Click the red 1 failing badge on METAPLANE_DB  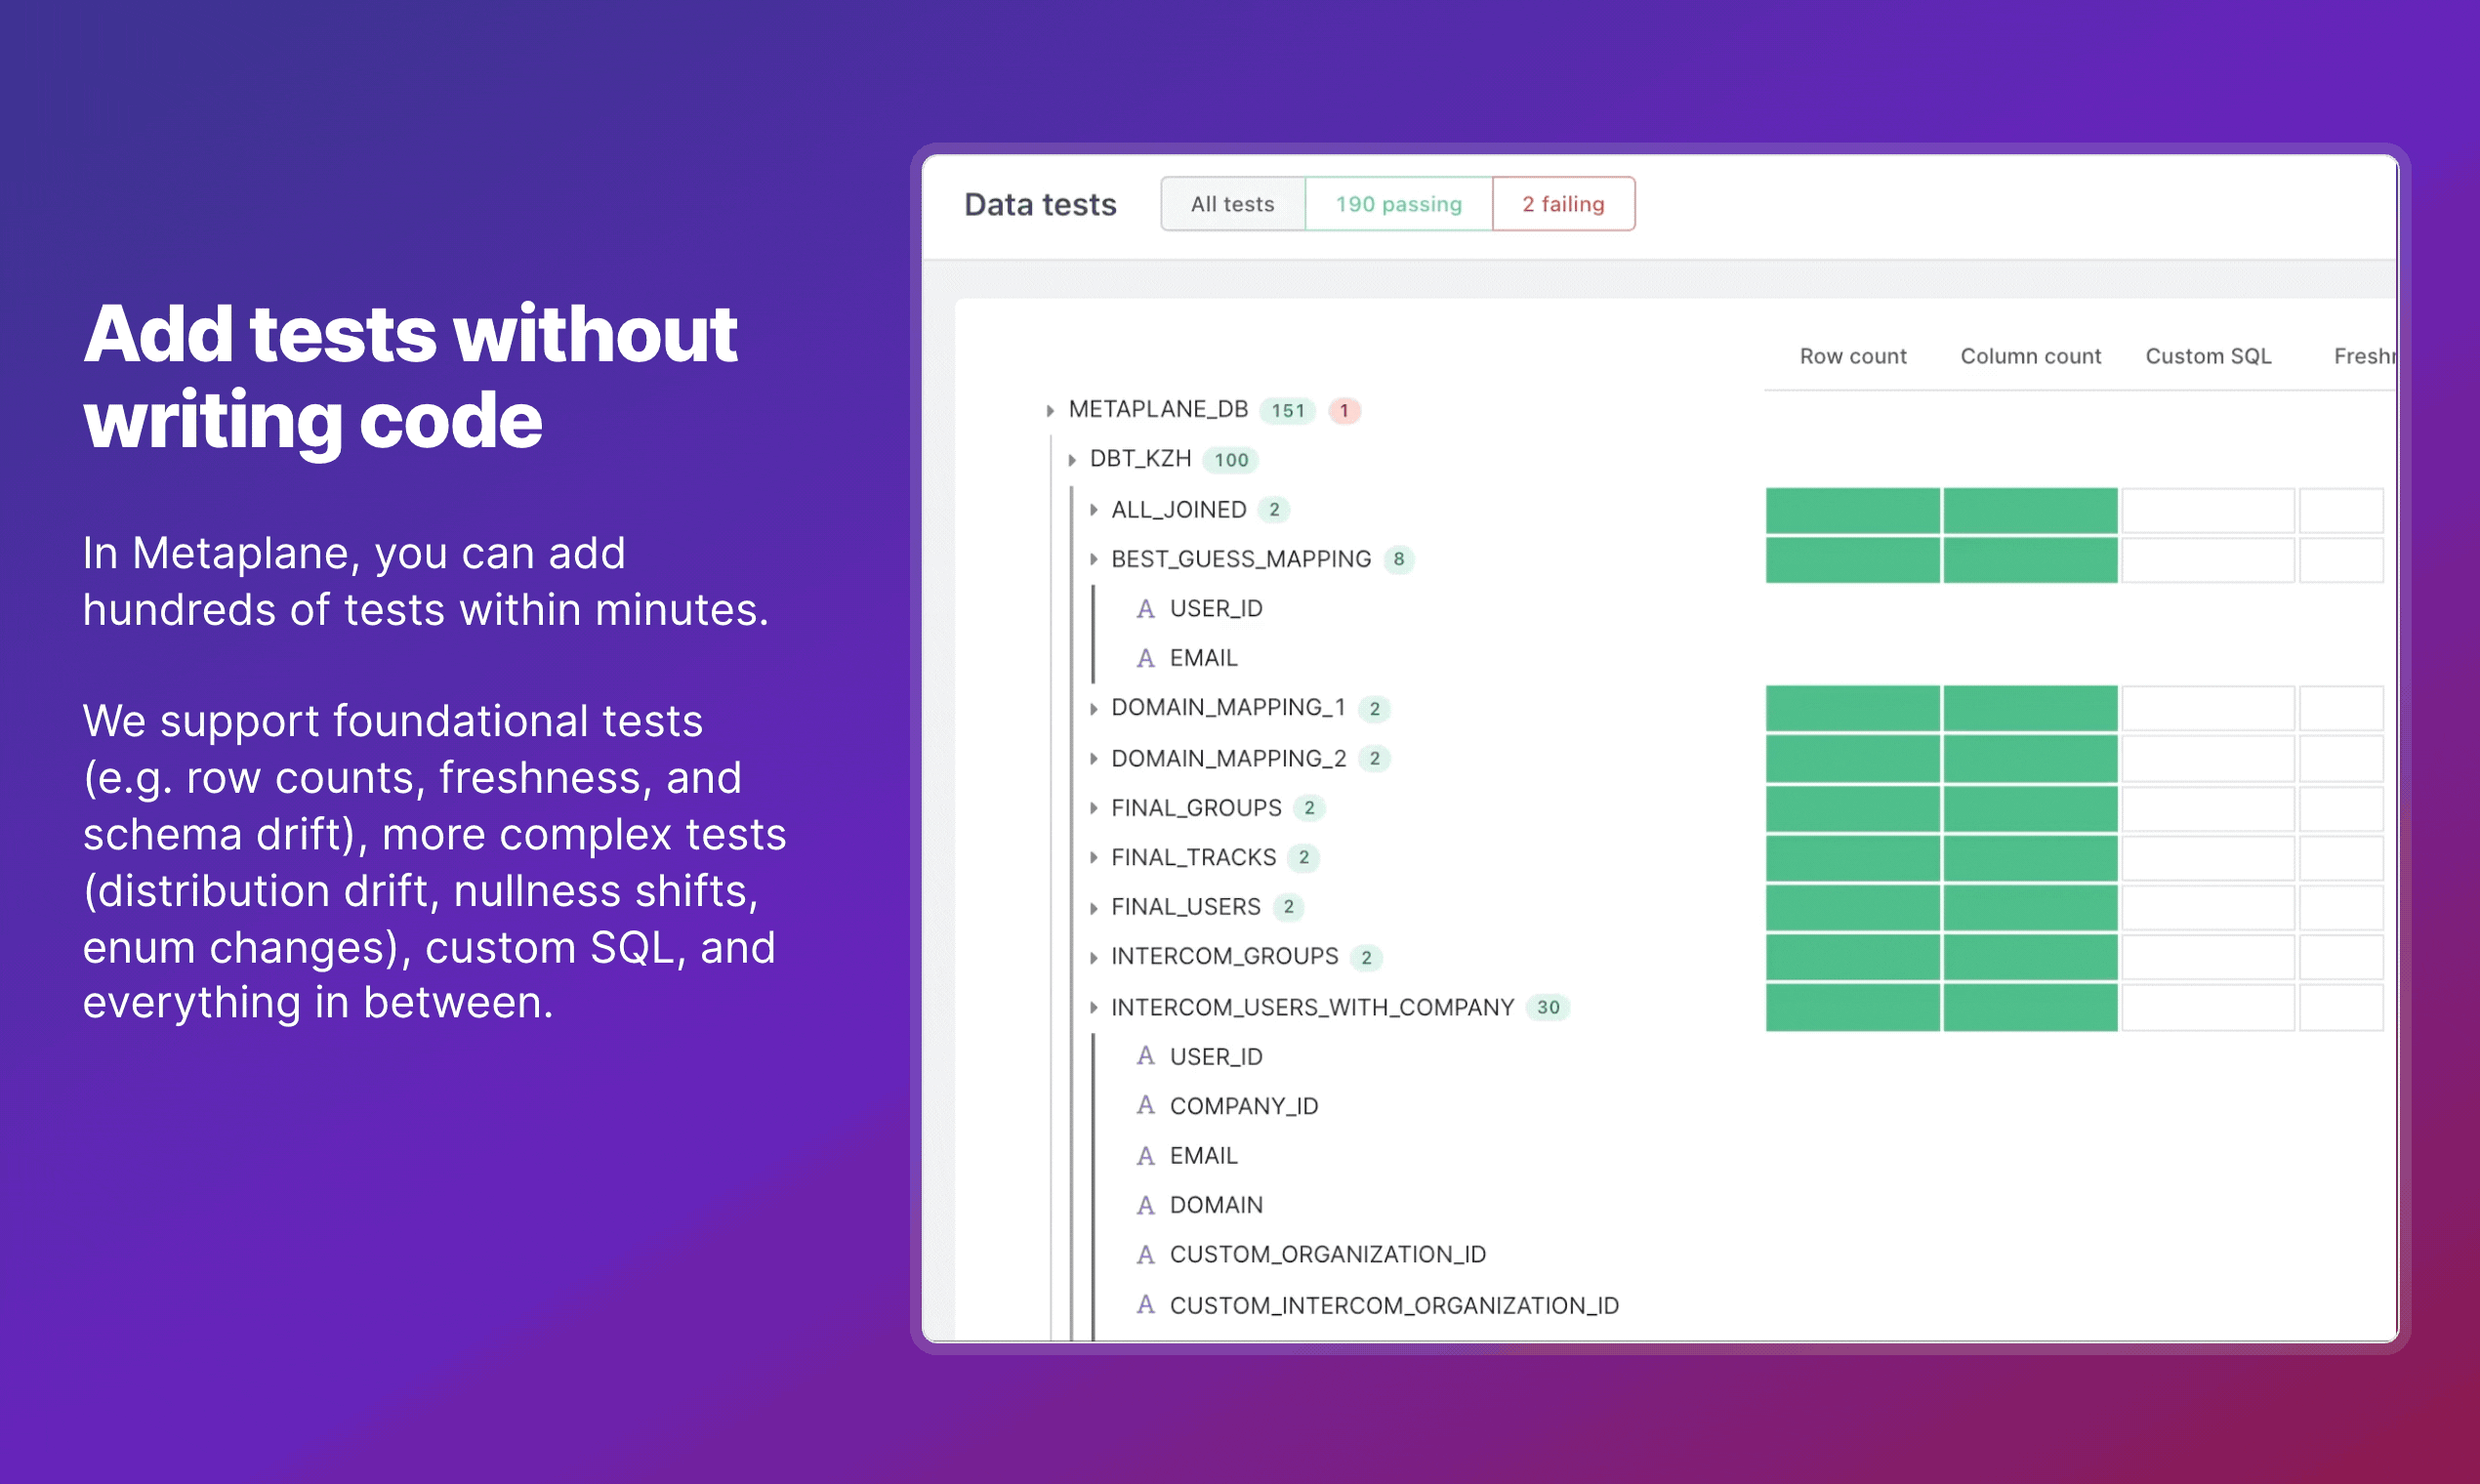[1344, 410]
